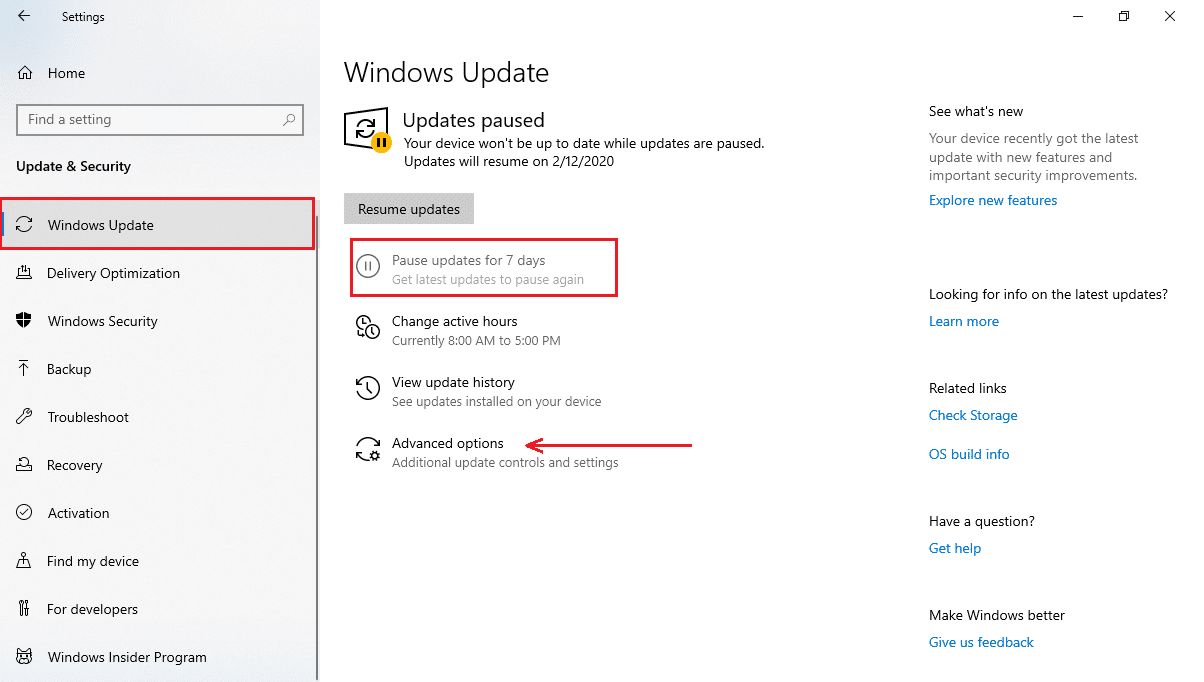
Task: Click the Windows Update sync icon in sidebar
Action: pyautogui.click(x=25, y=225)
